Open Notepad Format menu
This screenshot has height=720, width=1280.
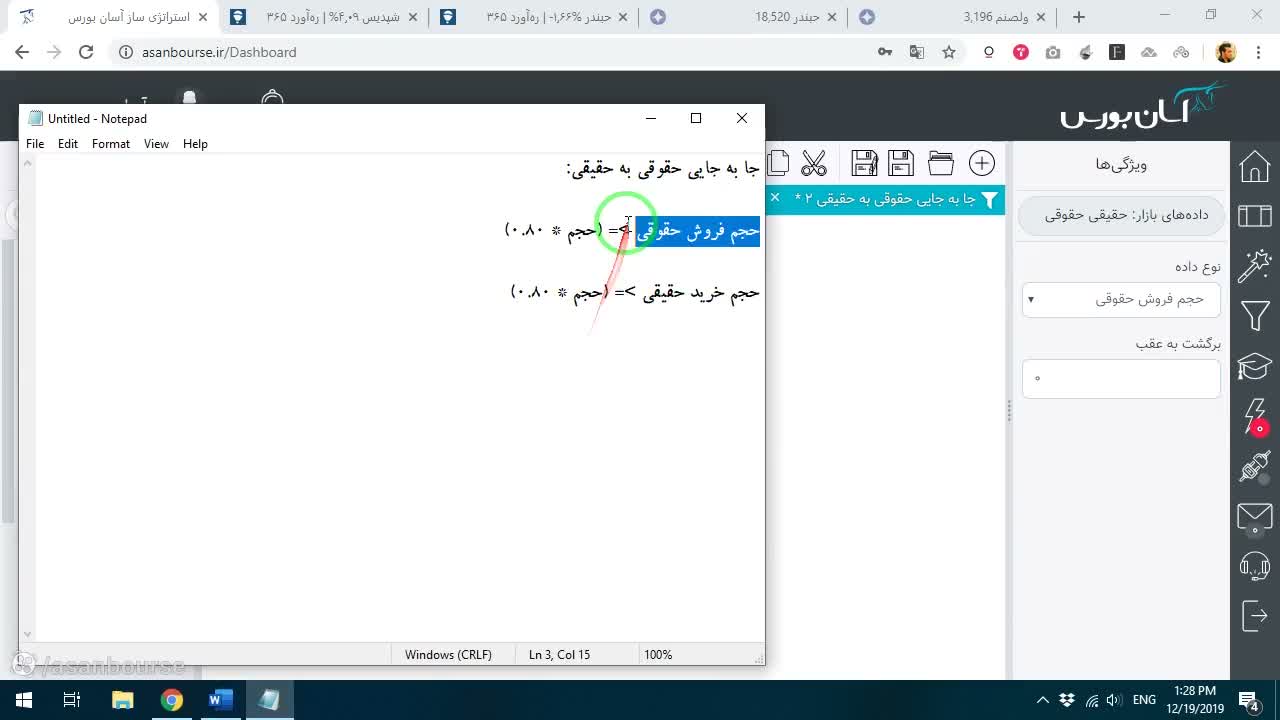pos(111,144)
